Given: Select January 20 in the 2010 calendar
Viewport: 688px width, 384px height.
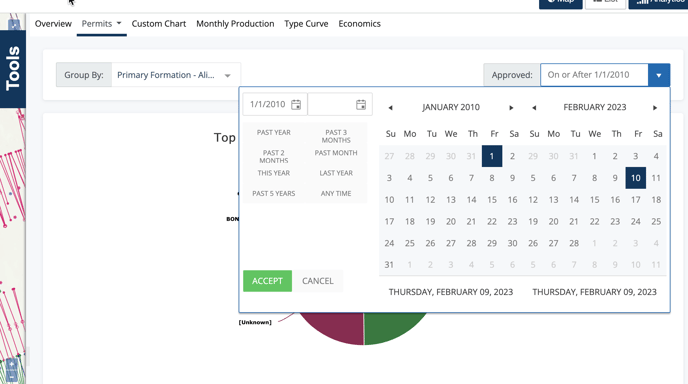Looking at the screenshot, I should pyautogui.click(x=451, y=222).
